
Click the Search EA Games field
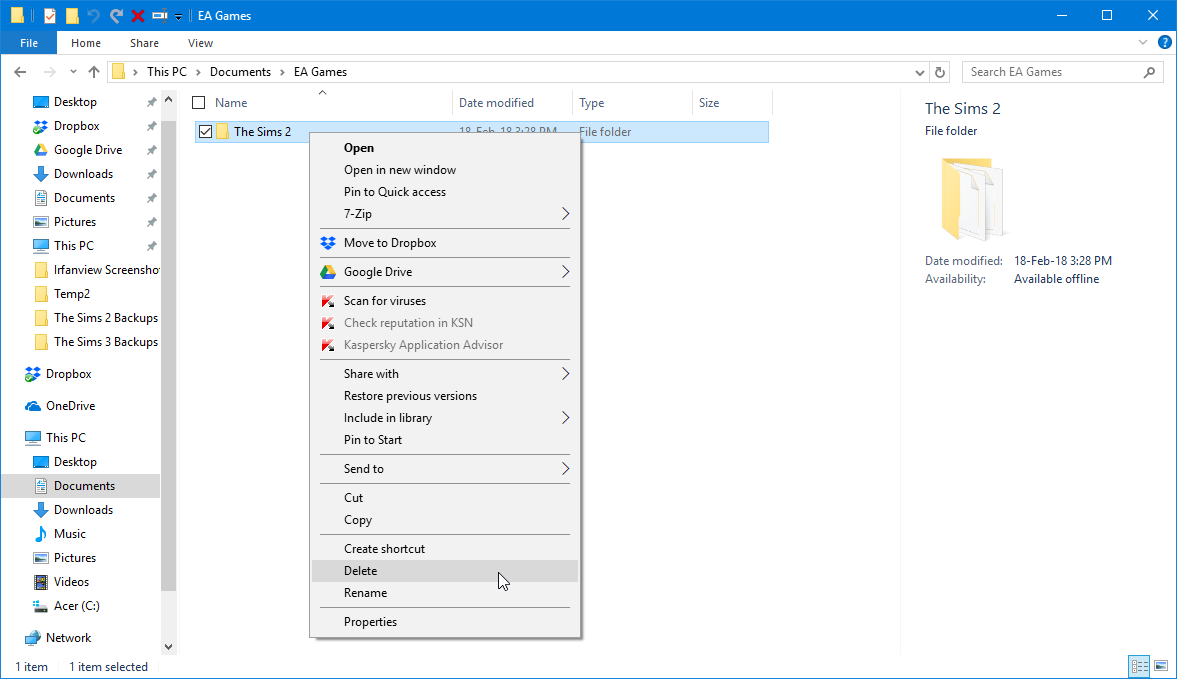tap(1053, 72)
